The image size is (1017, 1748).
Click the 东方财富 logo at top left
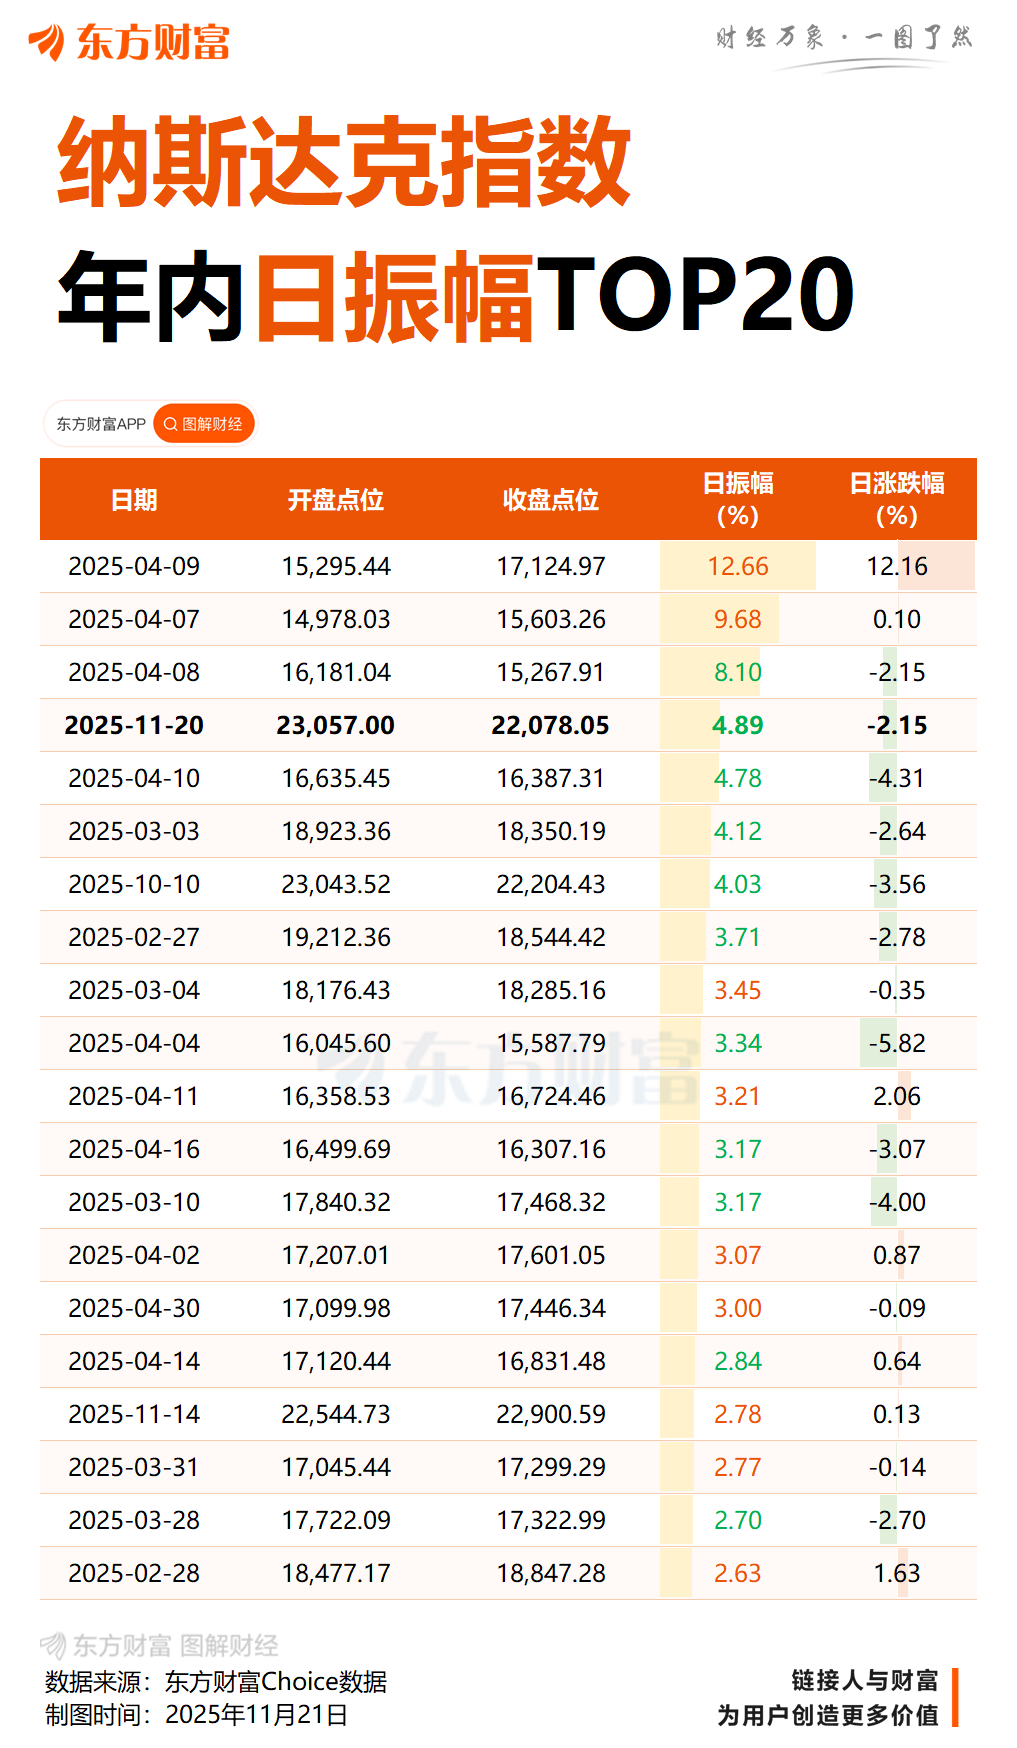130,42
